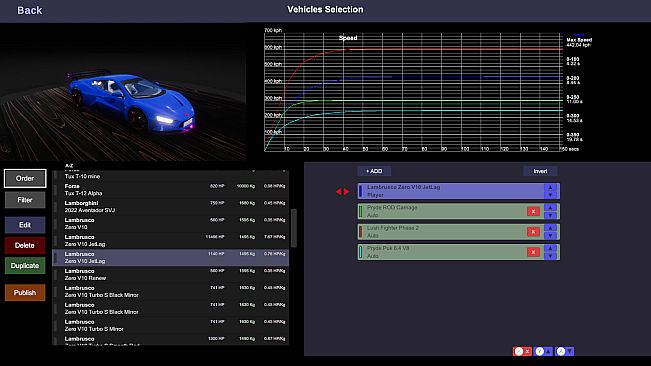This screenshot has width=651, height=366.
Task: Click the vehicle list scrollbar thumb
Action: (294, 228)
